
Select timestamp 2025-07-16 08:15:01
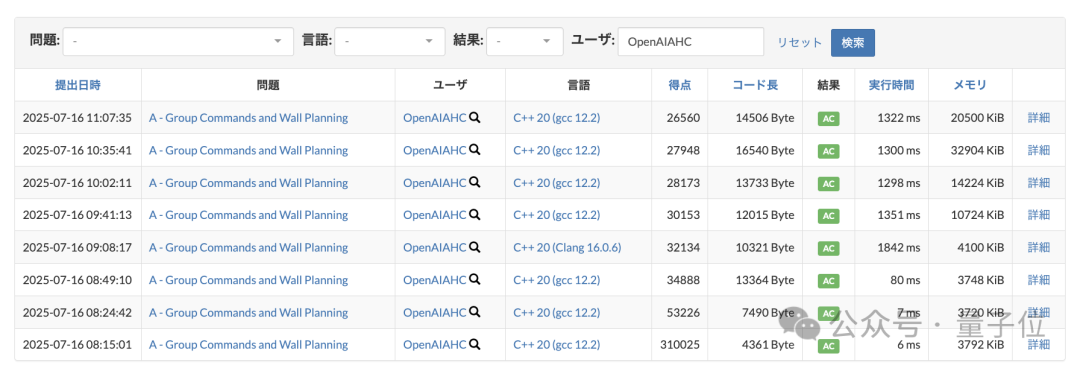coord(77,345)
